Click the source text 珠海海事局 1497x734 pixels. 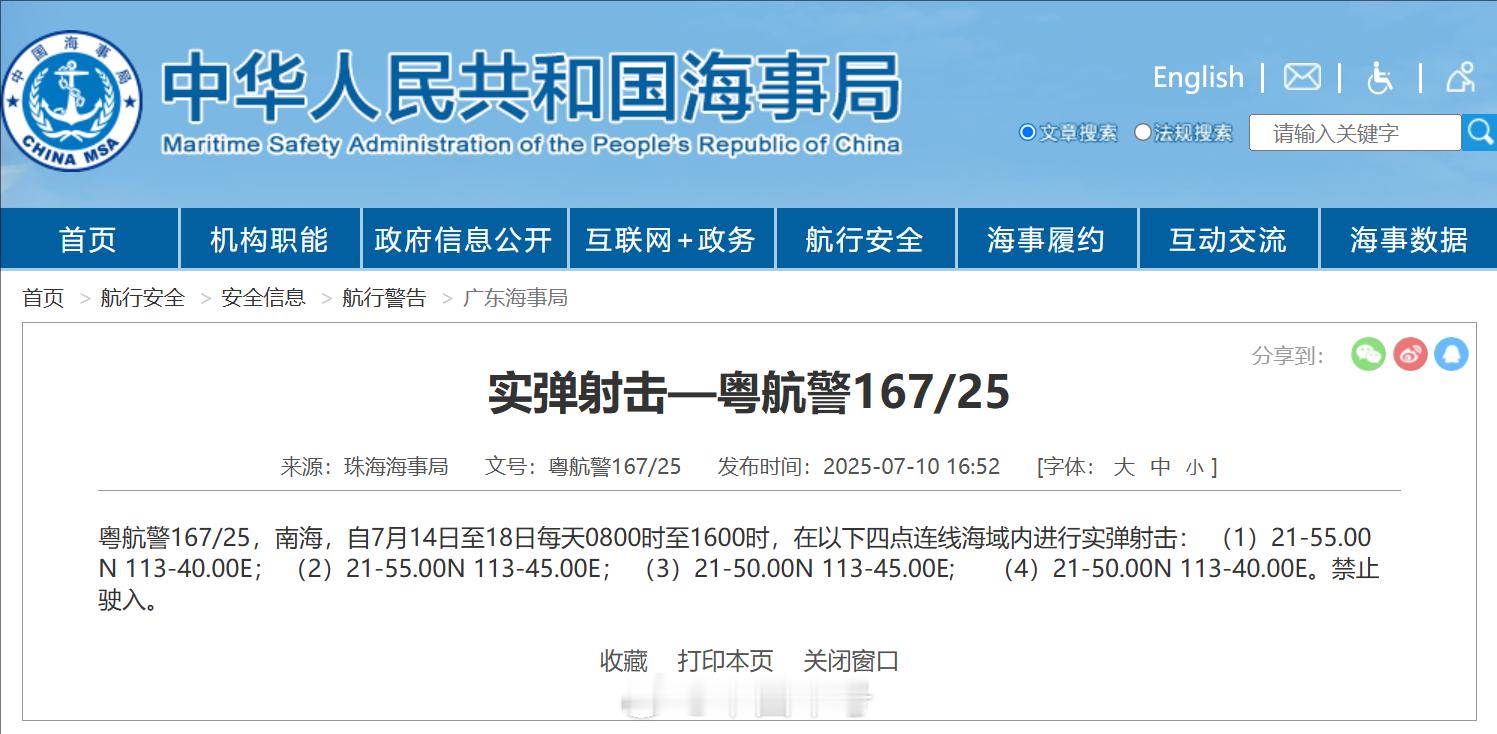click(396, 467)
